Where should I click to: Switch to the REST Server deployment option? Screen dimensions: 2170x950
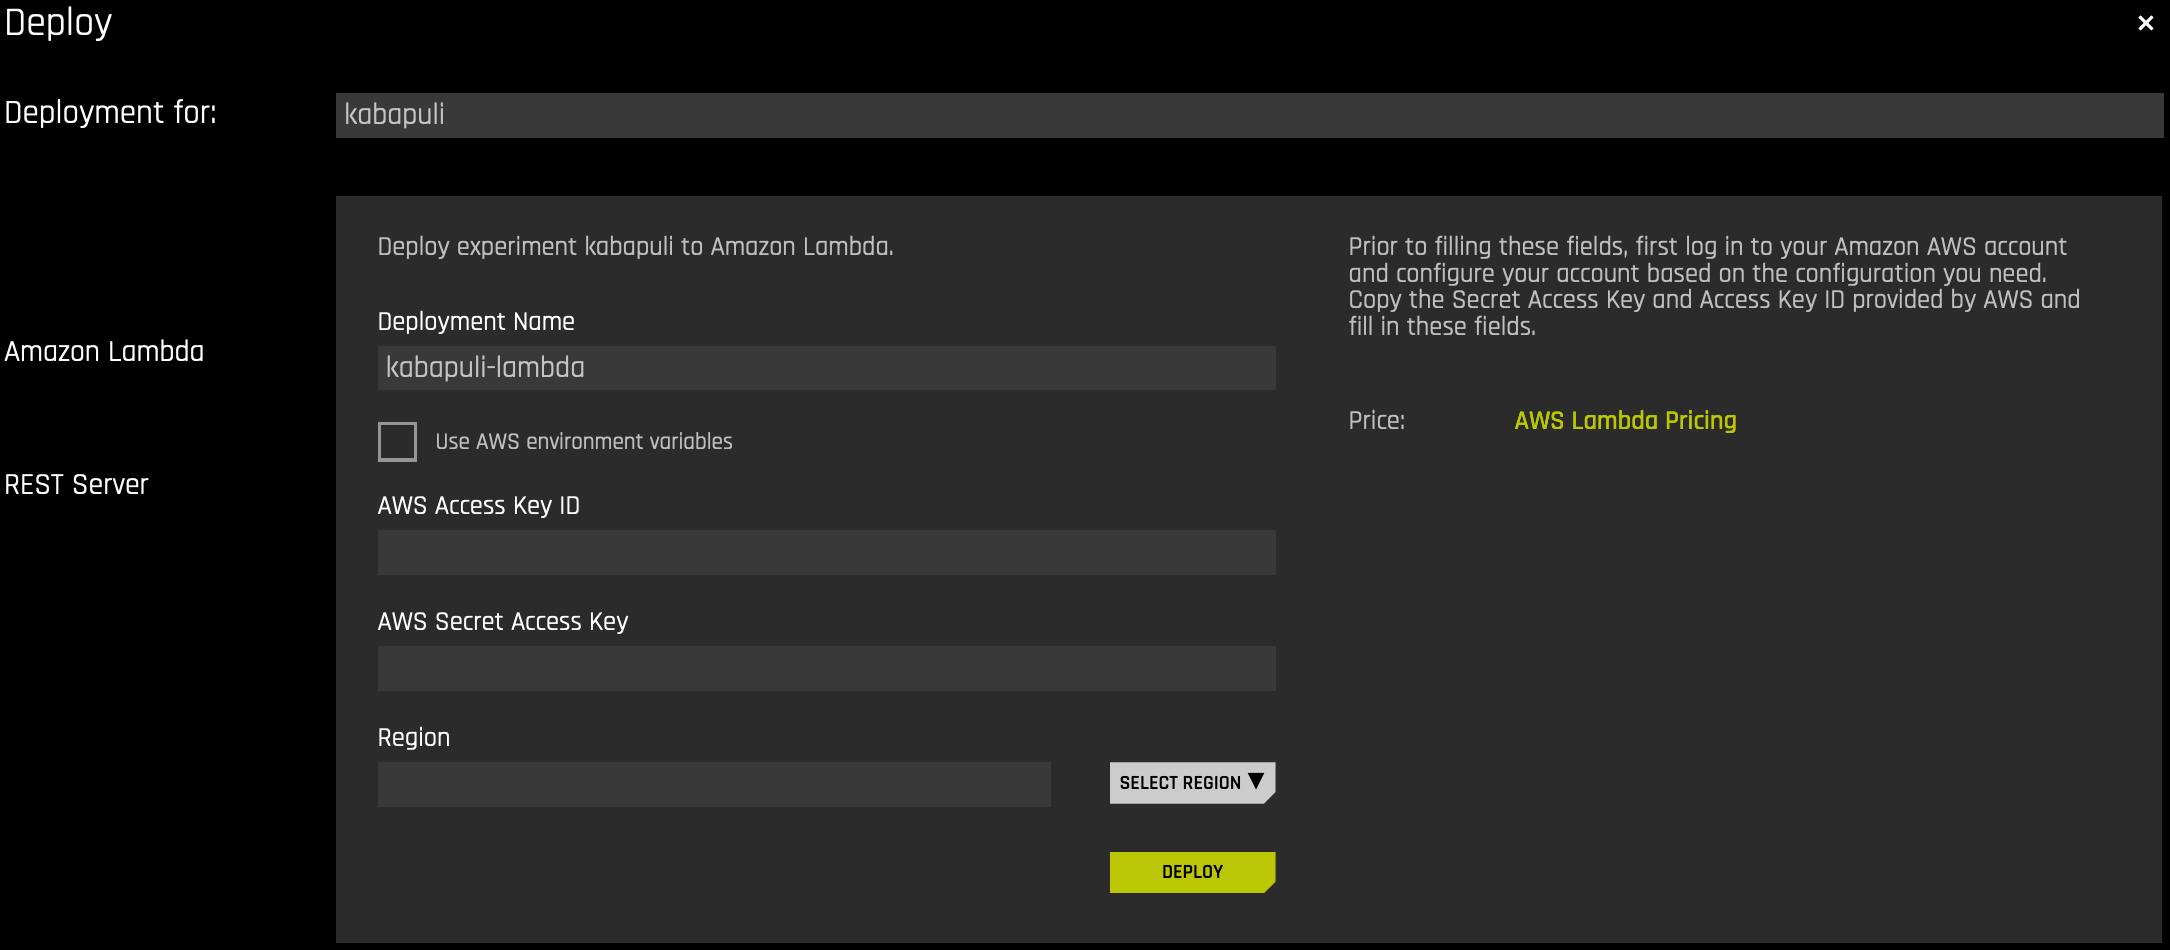[x=76, y=484]
